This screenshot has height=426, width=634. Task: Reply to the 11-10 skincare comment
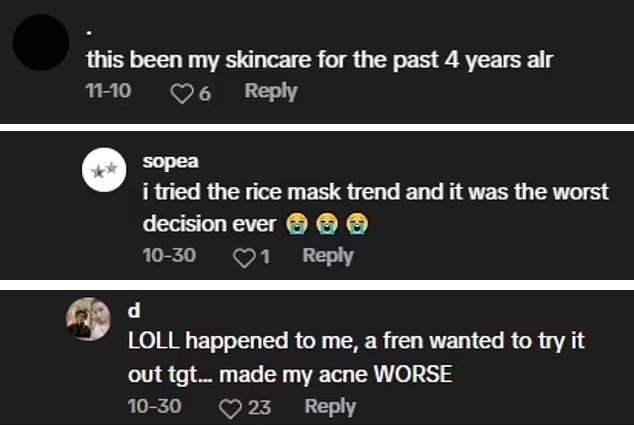[271, 91]
